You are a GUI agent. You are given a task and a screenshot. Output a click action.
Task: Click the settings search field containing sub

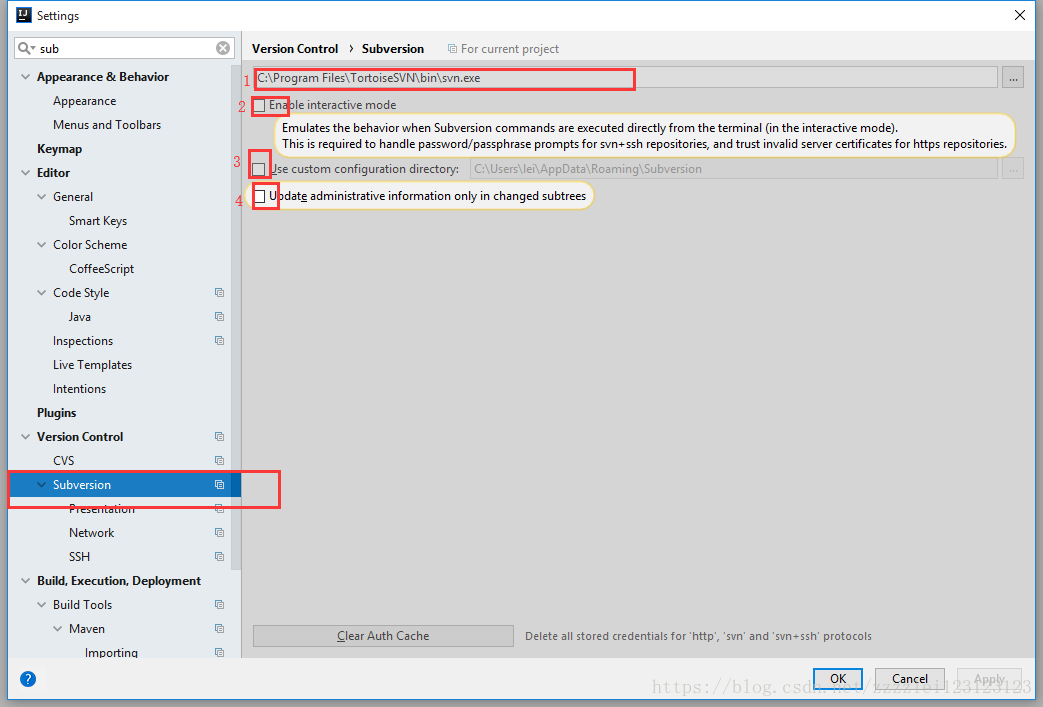pyautogui.click(x=124, y=48)
